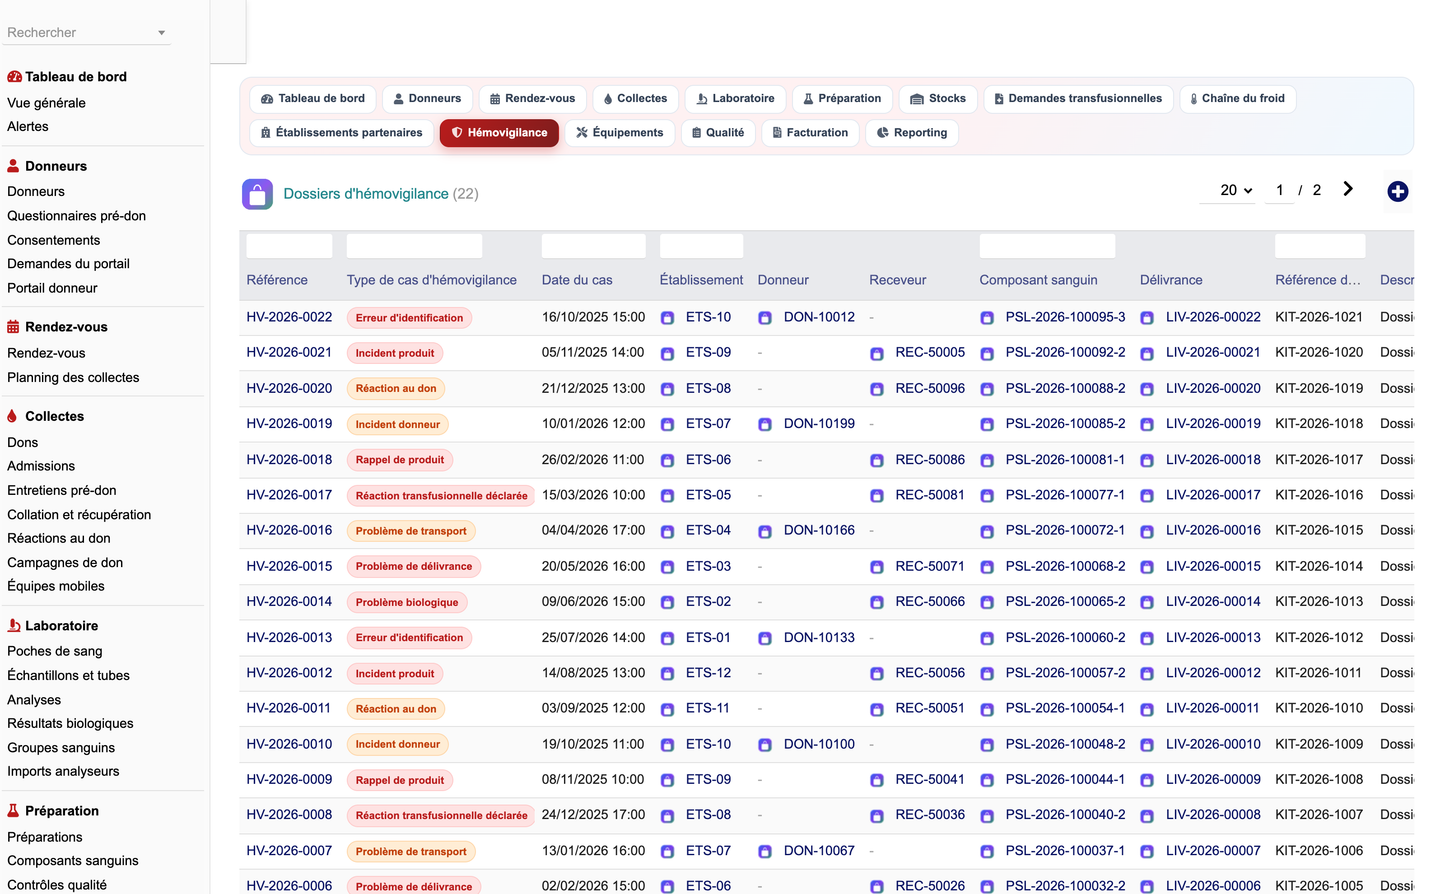Open the Établissements partenaires tab
The image size is (1445, 894).
341,132
